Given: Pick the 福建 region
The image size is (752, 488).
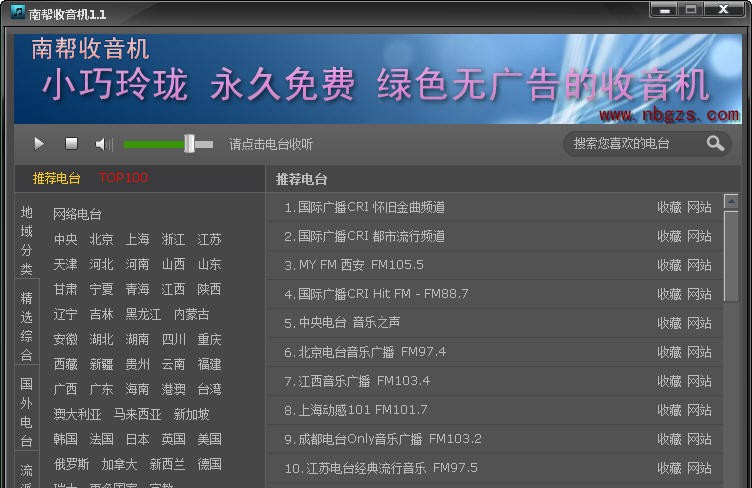Looking at the screenshot, I should (209, 364).
